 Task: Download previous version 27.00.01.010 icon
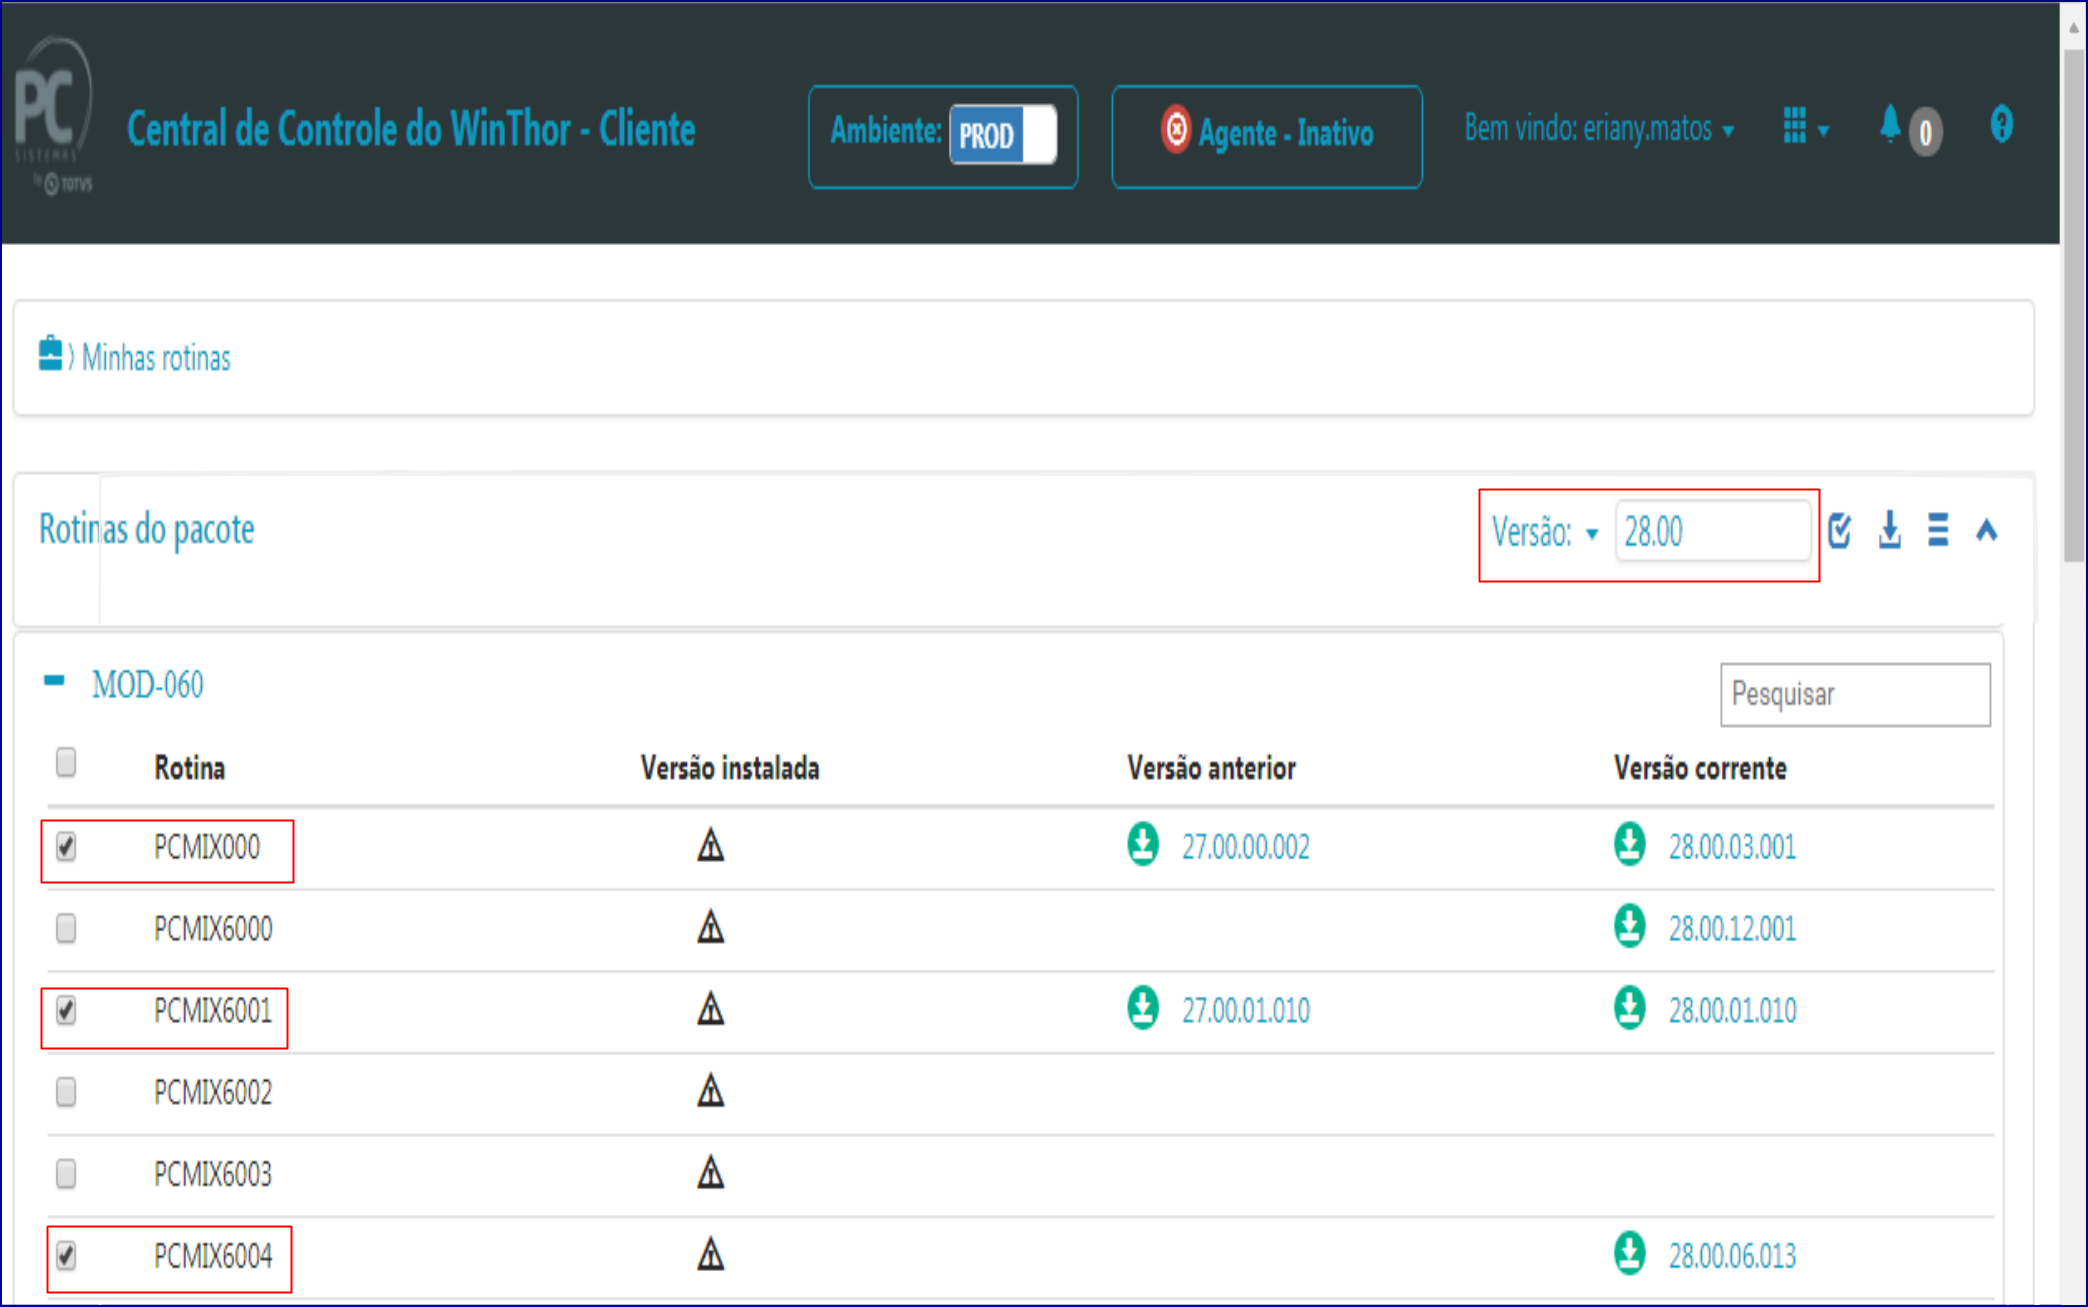[x=1143, y=1008]
